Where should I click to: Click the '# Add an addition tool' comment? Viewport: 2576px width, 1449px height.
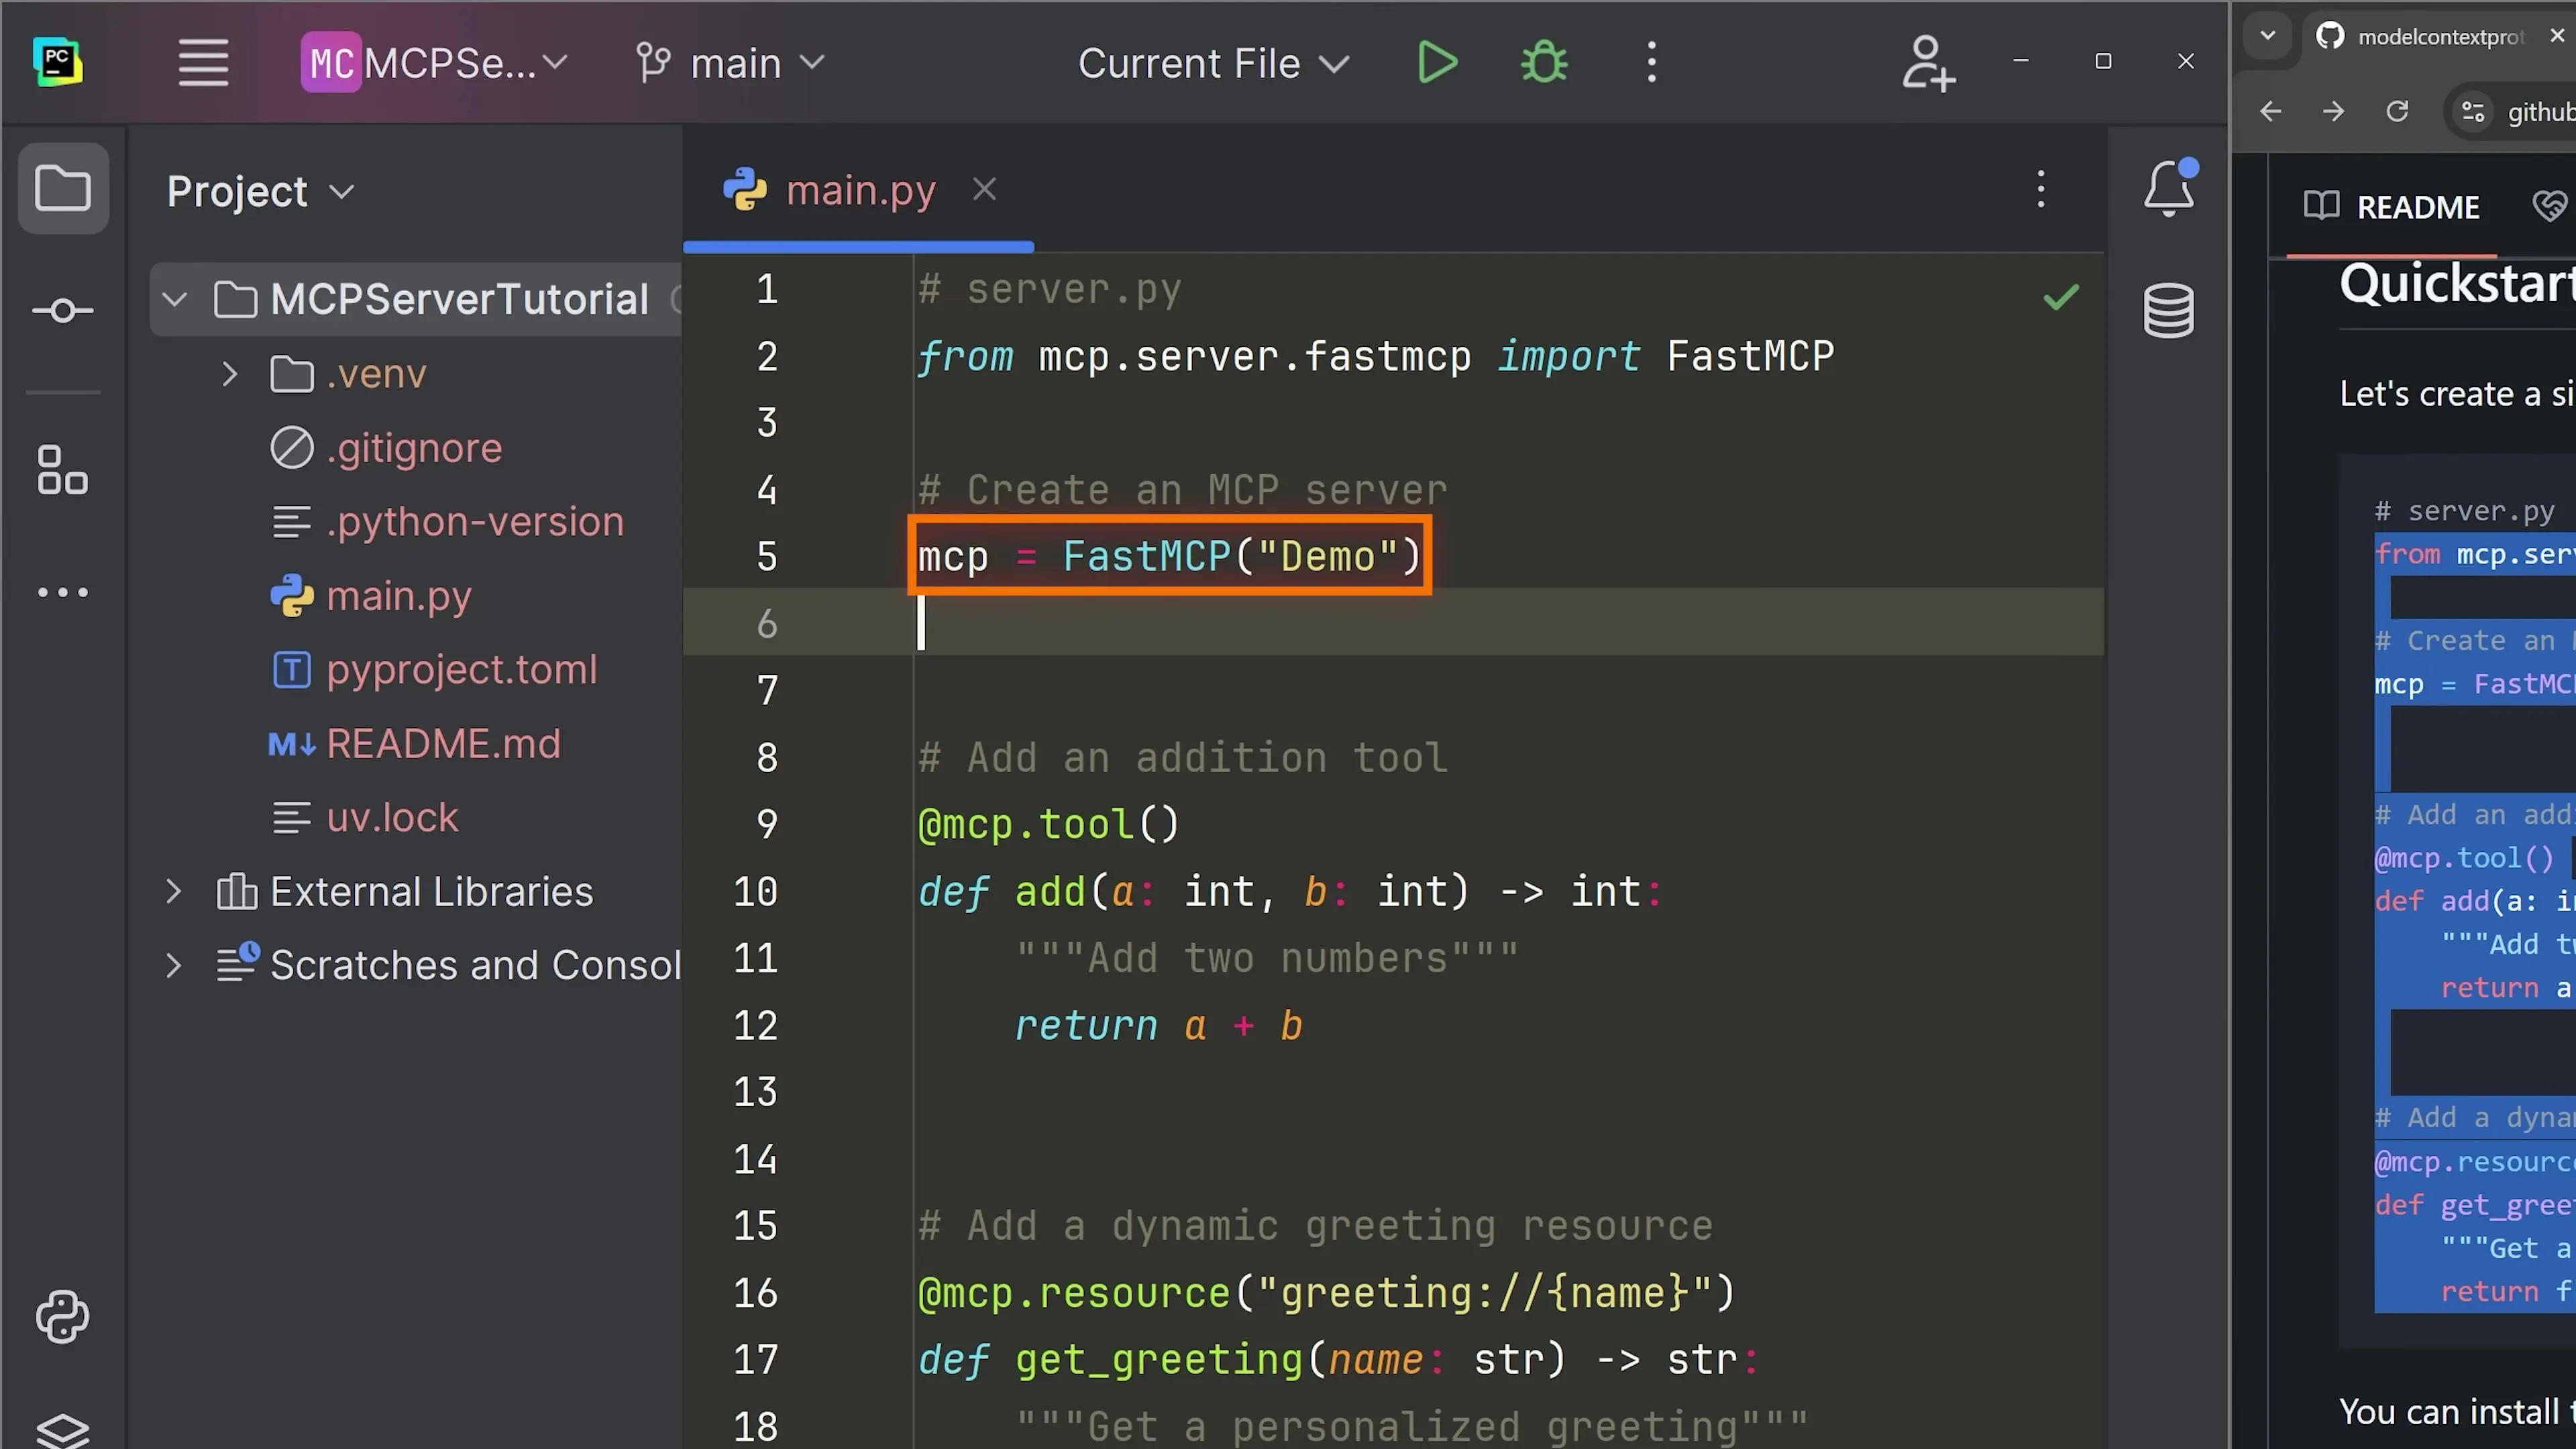pos(1183,757)
